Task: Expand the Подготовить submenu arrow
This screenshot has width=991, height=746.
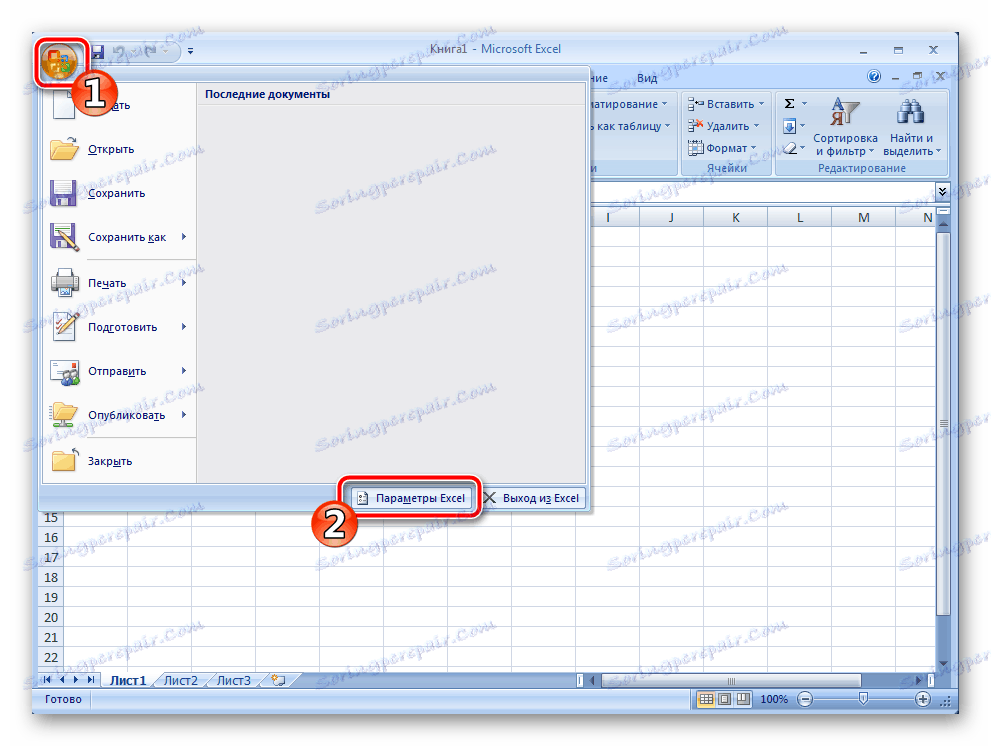Action: pyautogui.click(x=184, y=327)
